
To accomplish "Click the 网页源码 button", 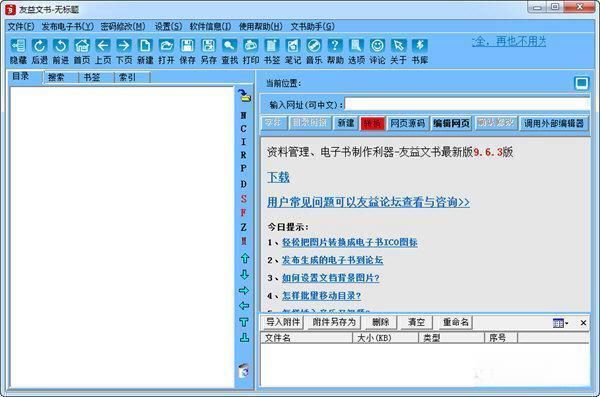I will [x=408, y=123].
